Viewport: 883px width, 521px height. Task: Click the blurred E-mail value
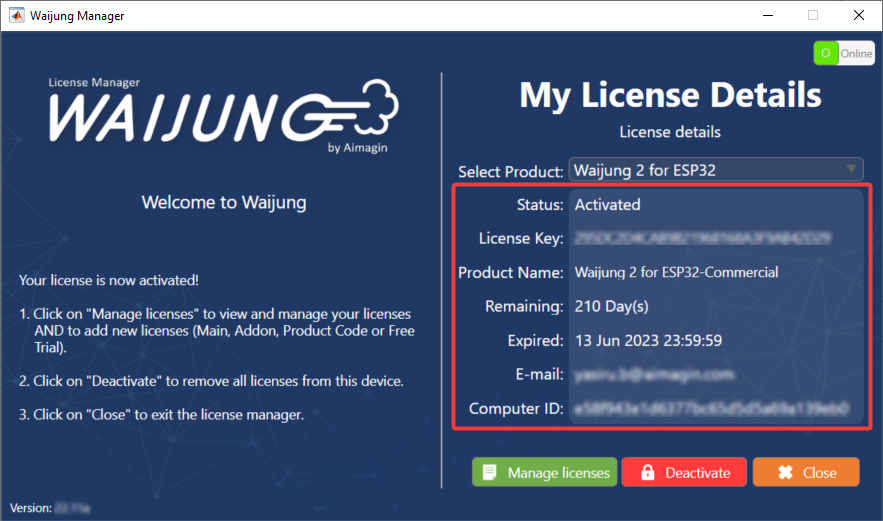(654, 375)
